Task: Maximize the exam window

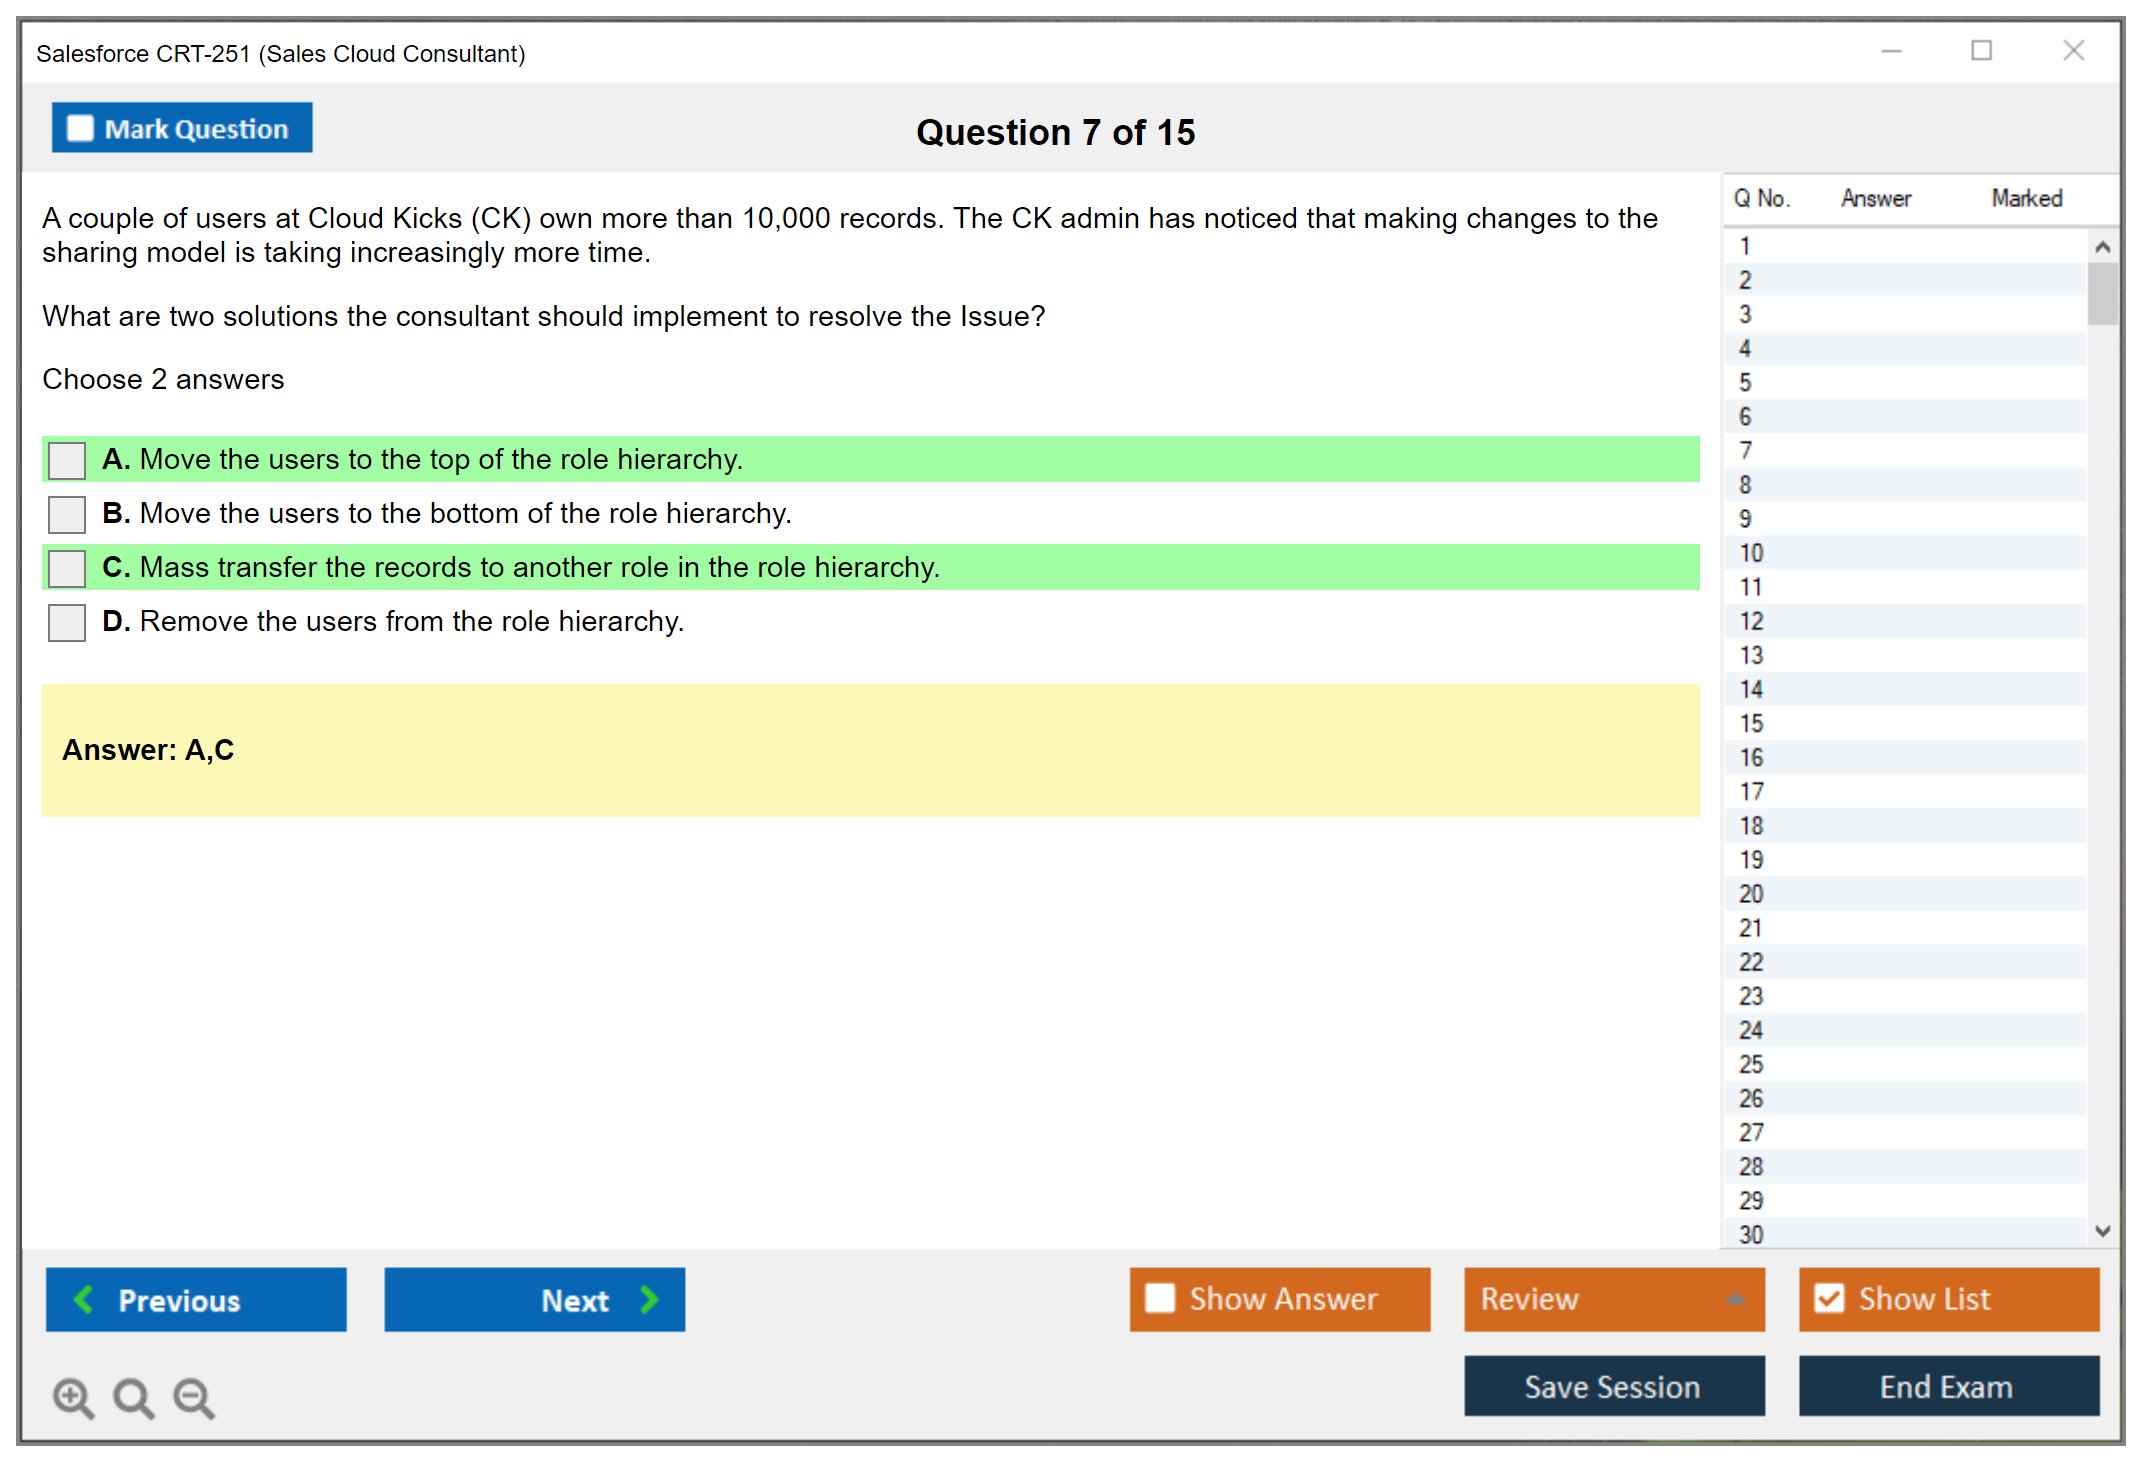Action: tap(1981, 51)
